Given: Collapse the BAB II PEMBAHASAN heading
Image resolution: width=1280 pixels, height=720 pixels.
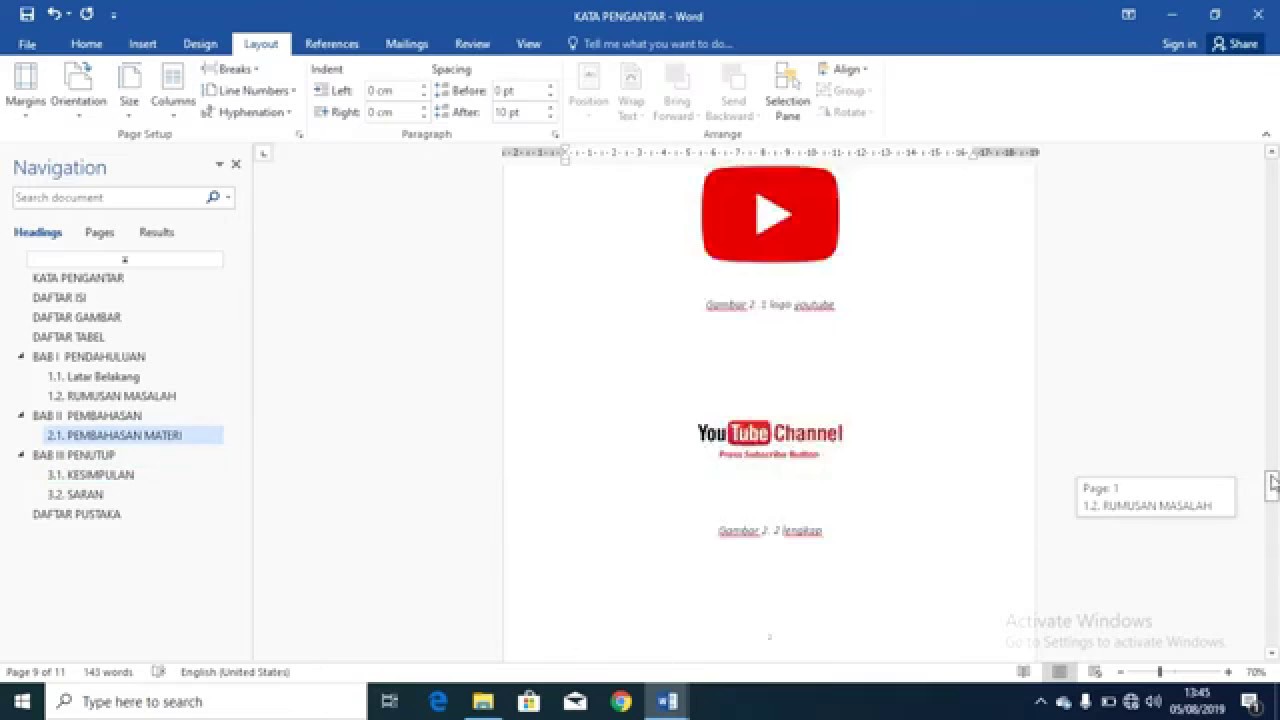Looking at the screenshot, I should pyautogui.click(x=21, y=415).
